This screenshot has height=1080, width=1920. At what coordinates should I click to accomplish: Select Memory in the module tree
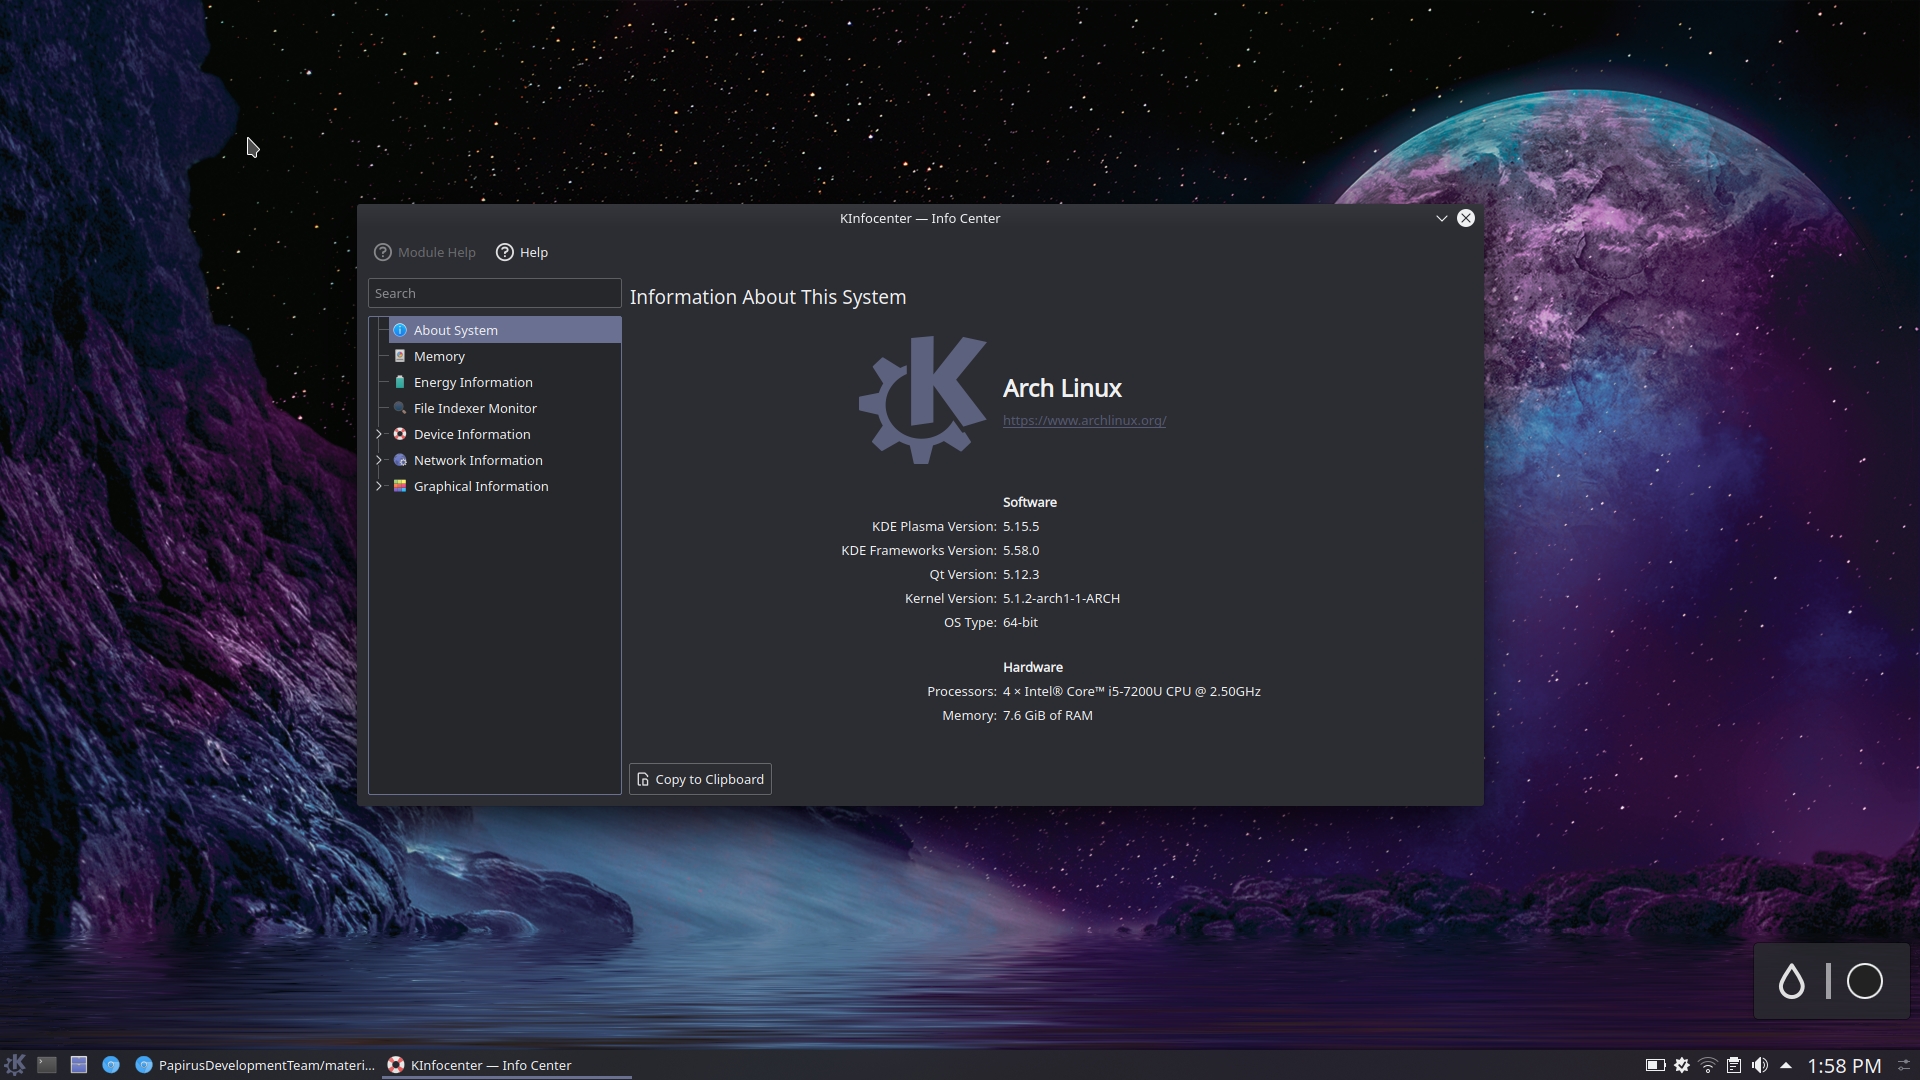point(505,356)
